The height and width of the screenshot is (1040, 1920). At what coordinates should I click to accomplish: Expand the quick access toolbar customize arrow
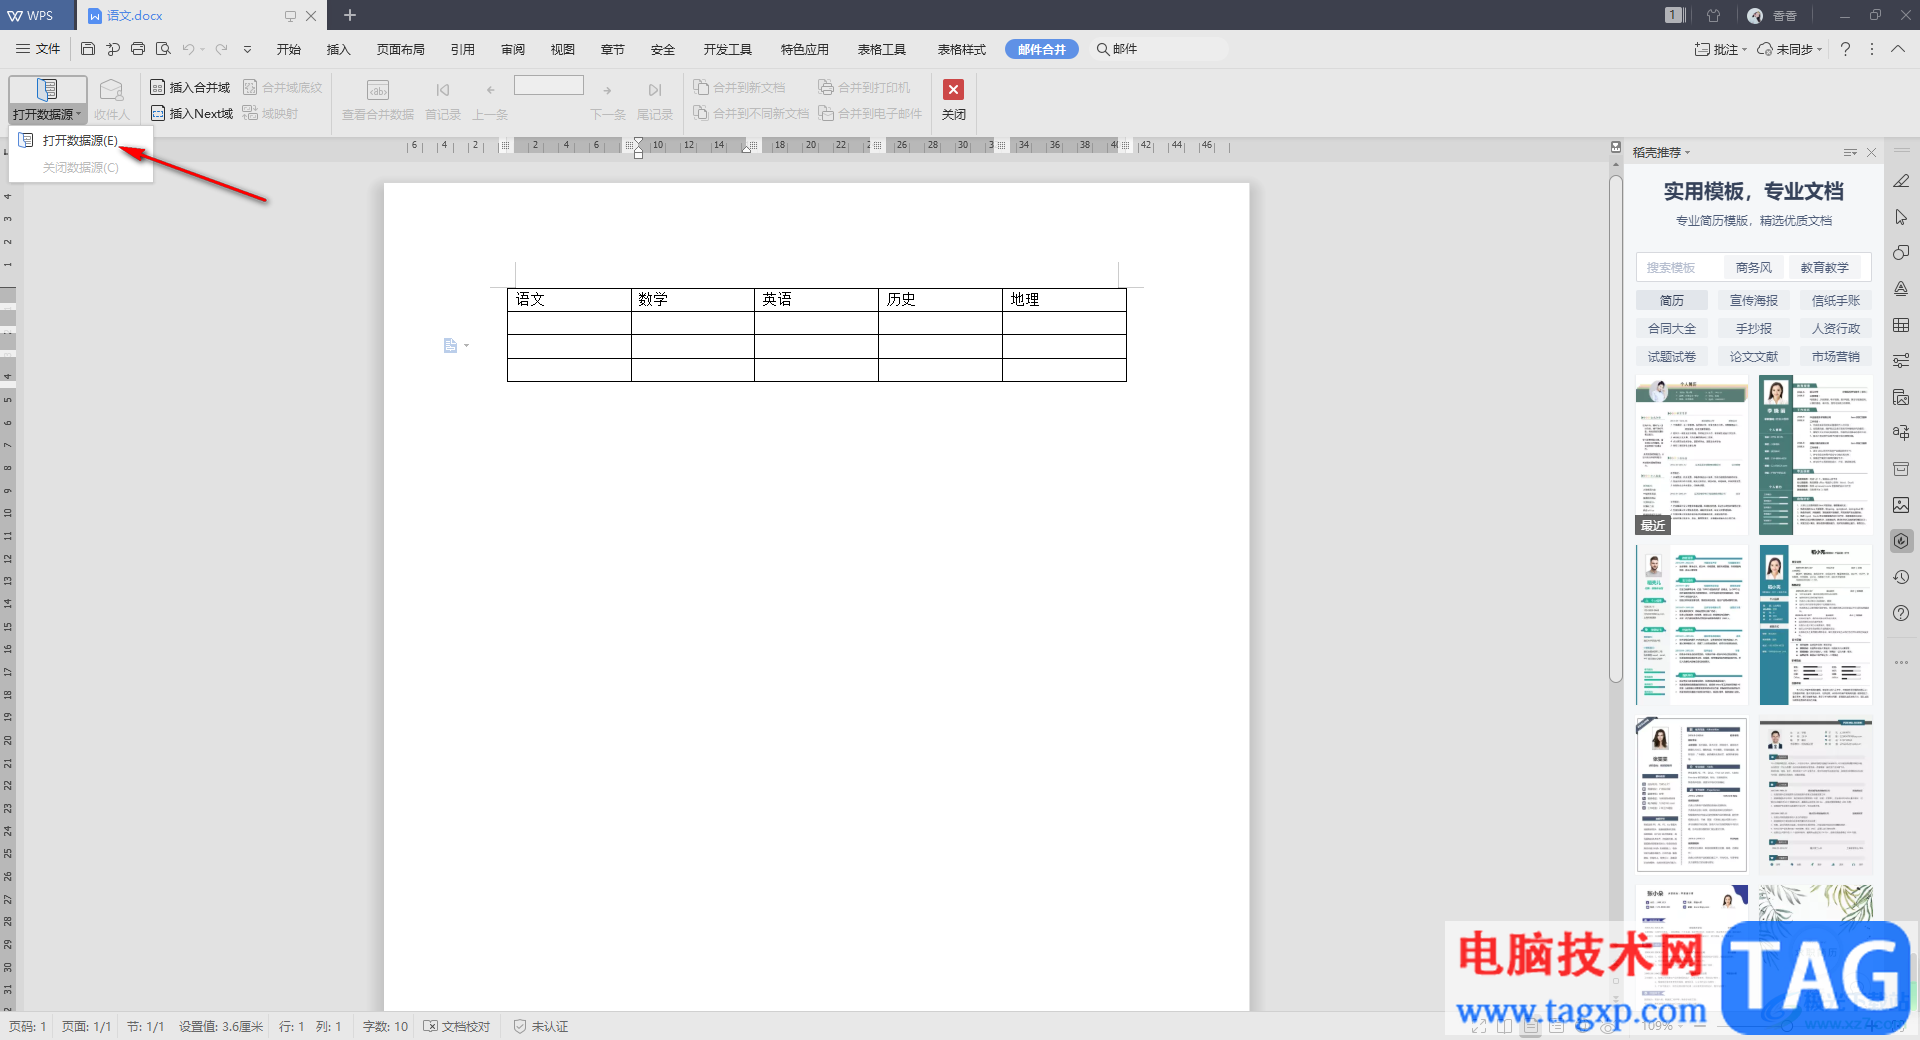(247, 49)
